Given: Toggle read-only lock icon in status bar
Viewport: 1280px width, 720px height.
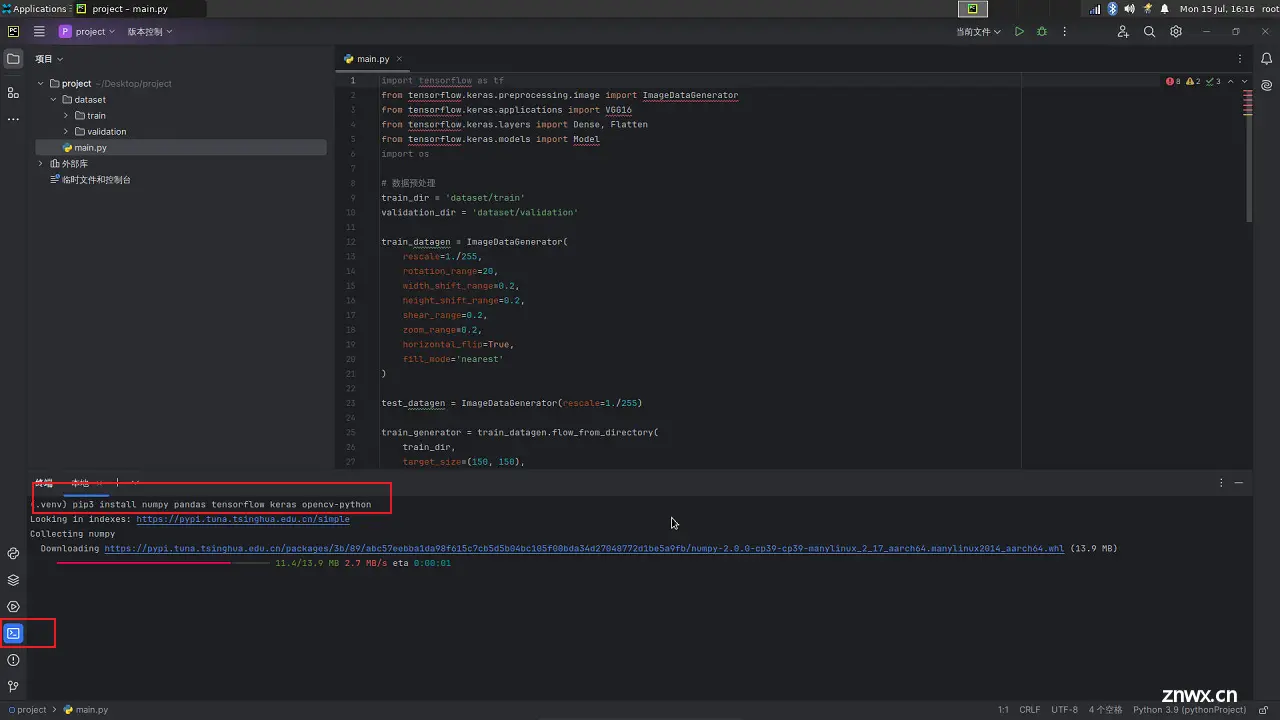Looking at the screenshot, I should click(x=1266, y=710).
